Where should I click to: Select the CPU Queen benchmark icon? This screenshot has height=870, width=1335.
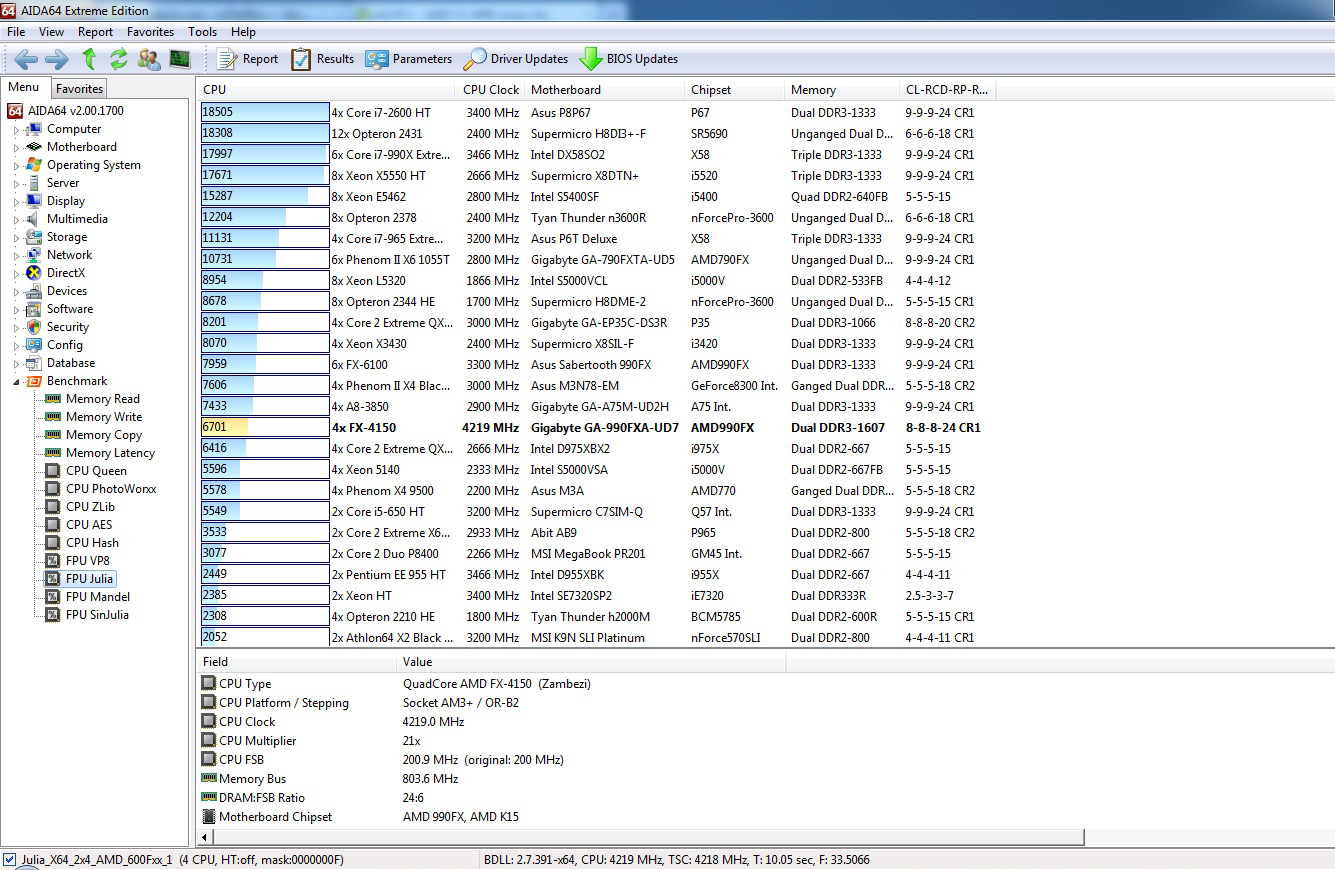click(53, 471)
